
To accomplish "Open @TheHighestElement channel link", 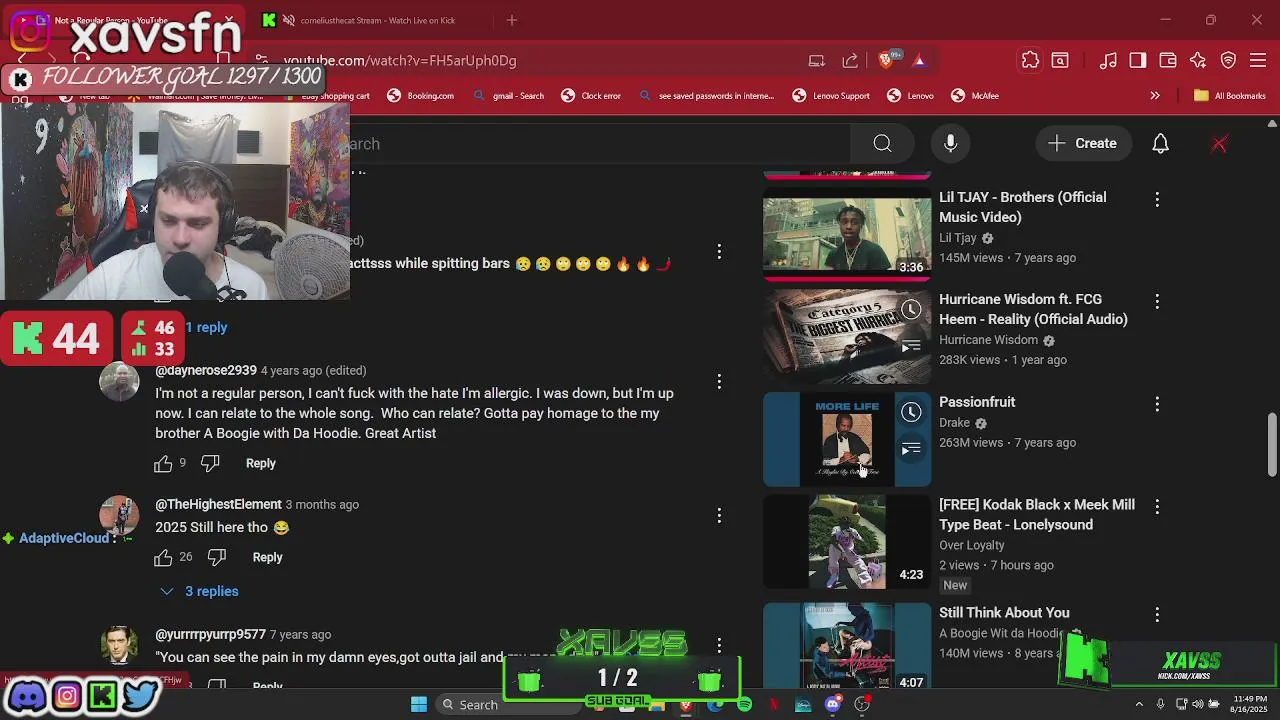I will [218, 505].
